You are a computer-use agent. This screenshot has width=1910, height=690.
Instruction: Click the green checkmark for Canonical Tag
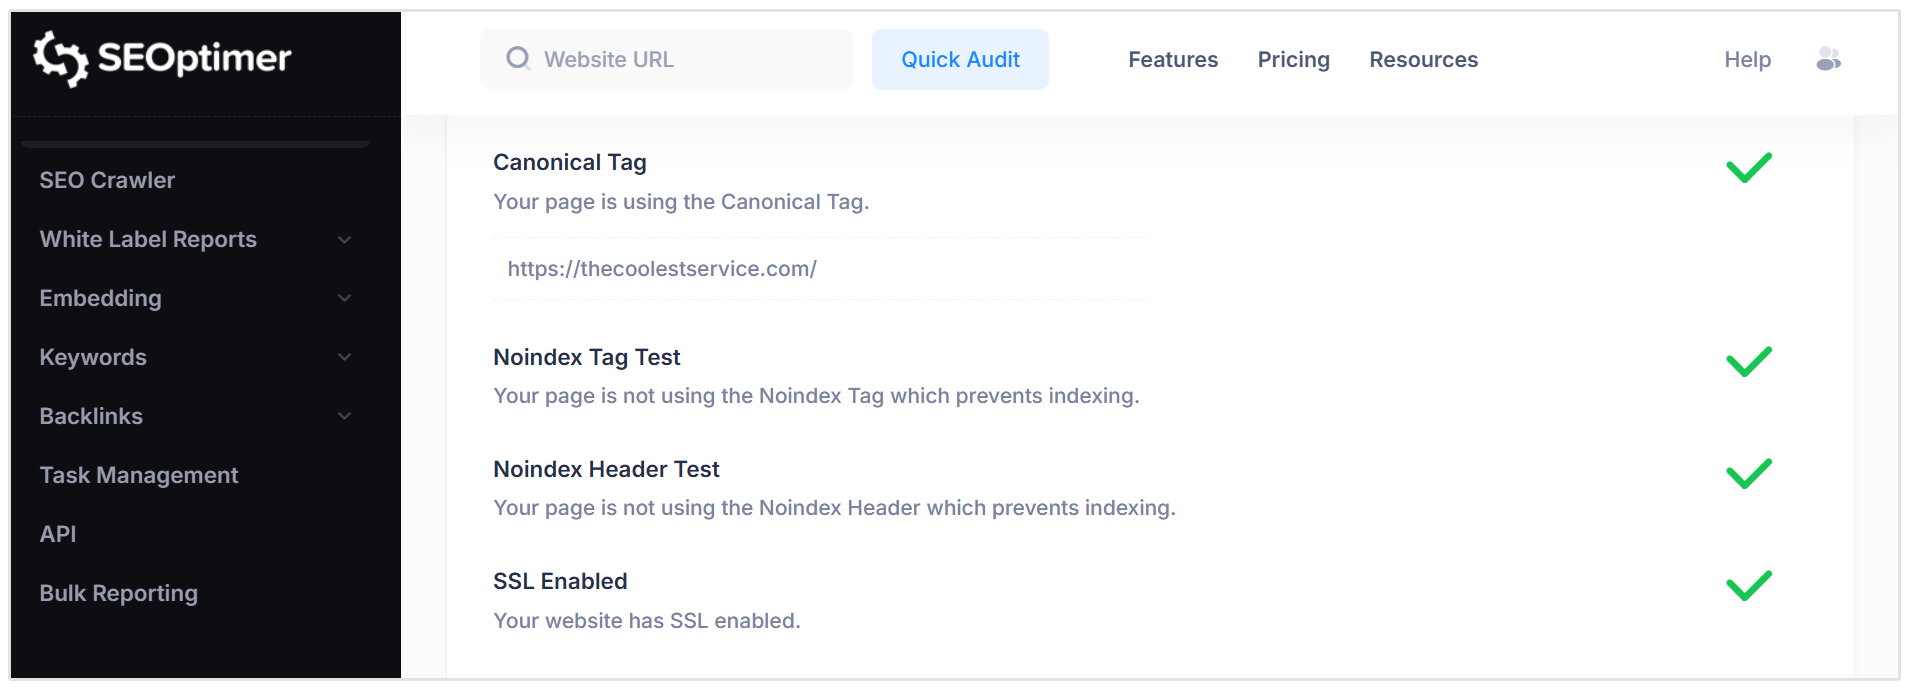pyautogui.click(x=1749, y=167)
